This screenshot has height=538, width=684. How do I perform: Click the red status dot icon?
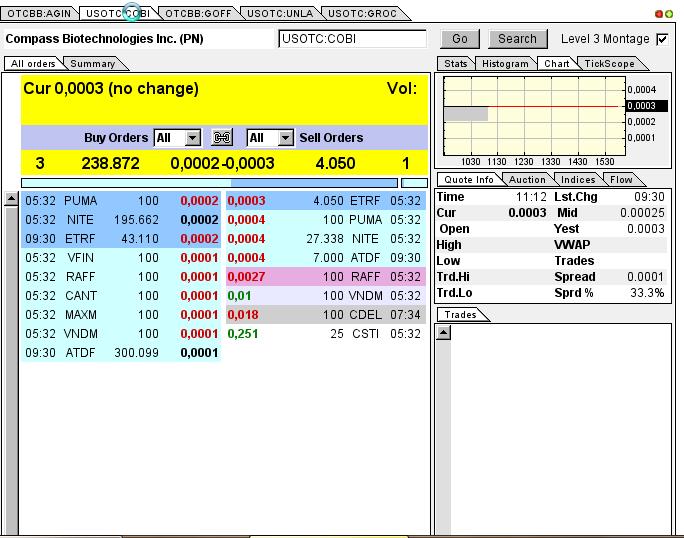click(x=659, y=14)
